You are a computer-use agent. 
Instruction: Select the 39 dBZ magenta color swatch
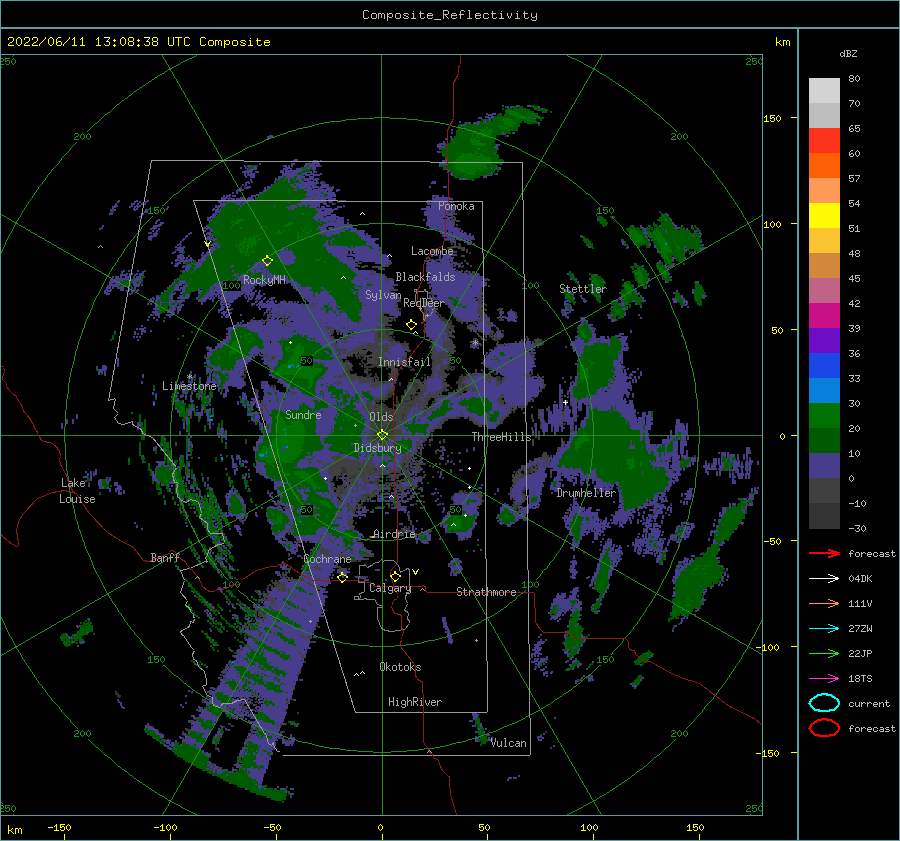824,316
